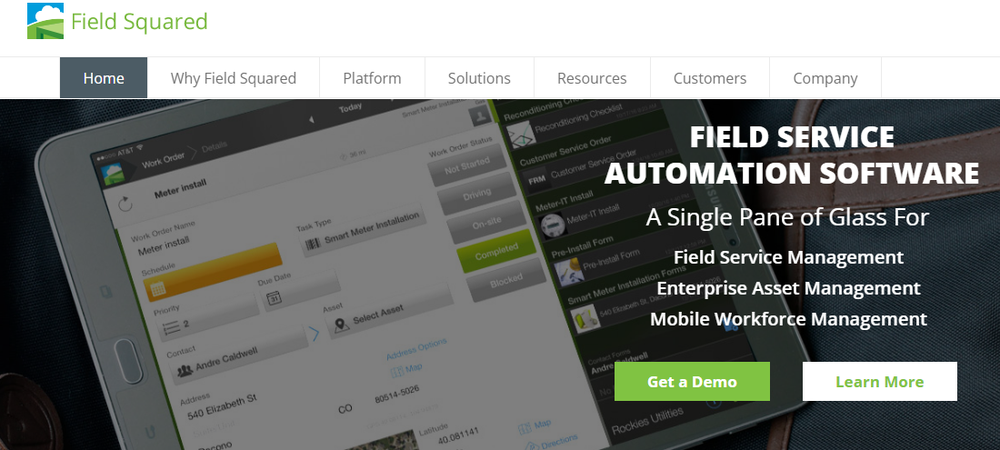Click the Get a Demo button
Screen dimensions: 1000x450
coord(692,381)
